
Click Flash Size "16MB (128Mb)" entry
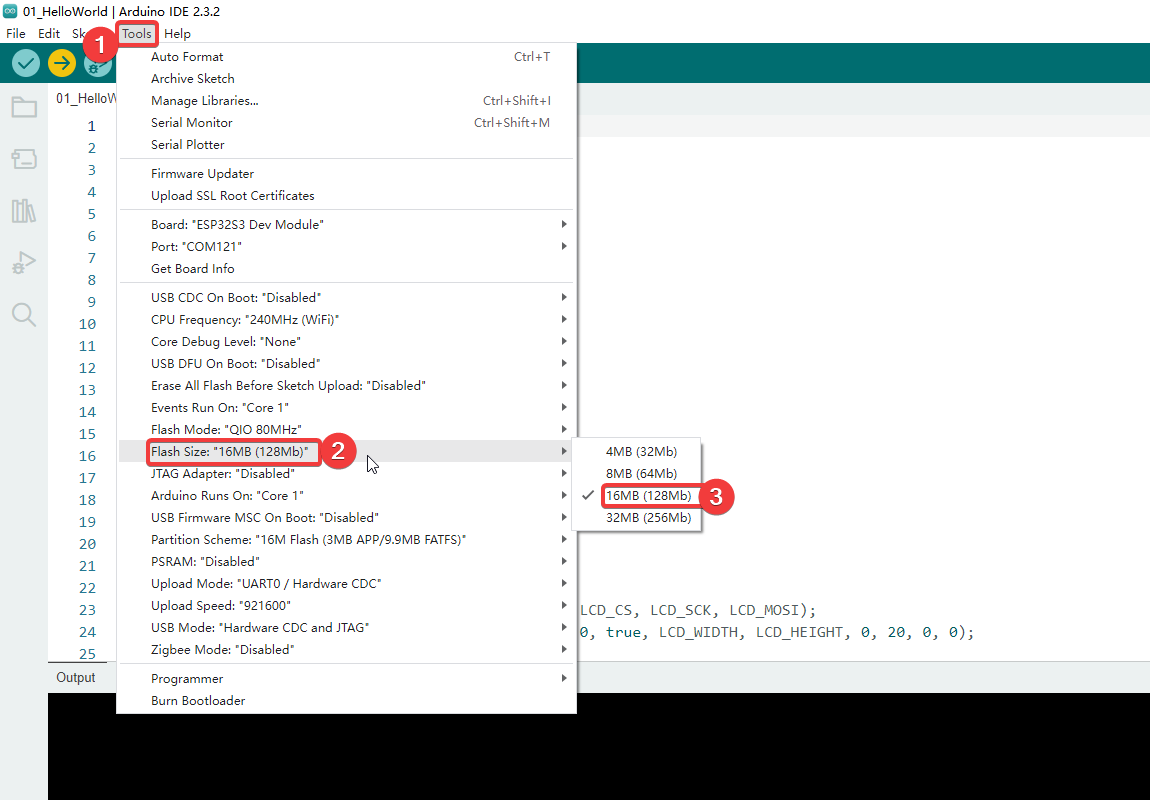pos(346,452)
